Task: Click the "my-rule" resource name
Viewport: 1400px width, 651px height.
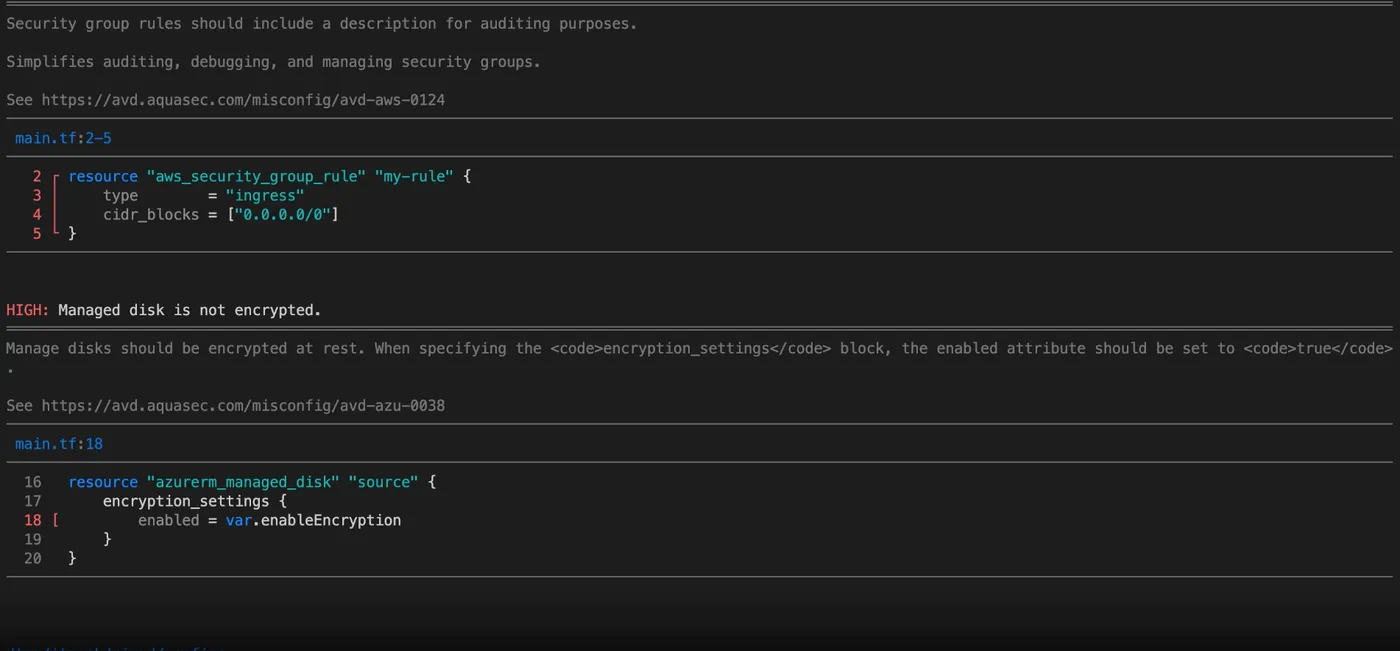Action: 414,176
